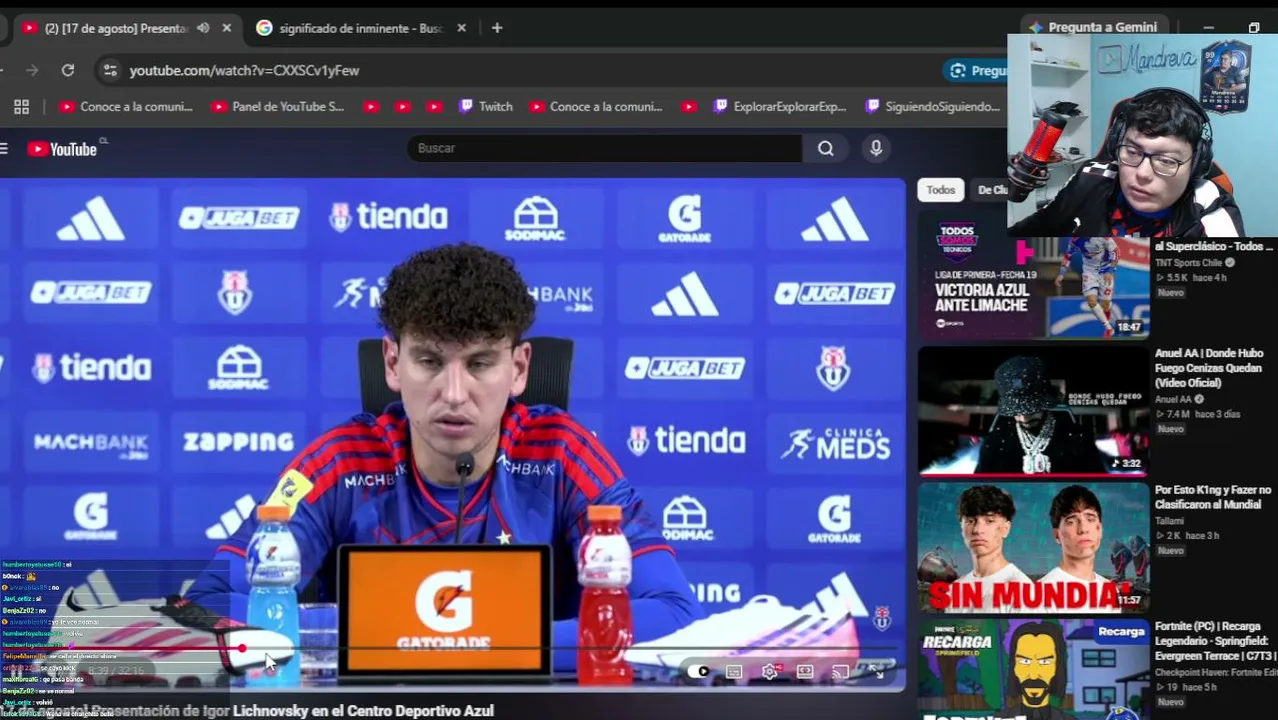Screen dimensions: 1278x720
Task: Toggle the autoplay switch in player
Action: pyautogui.click(x=700, y=672)
